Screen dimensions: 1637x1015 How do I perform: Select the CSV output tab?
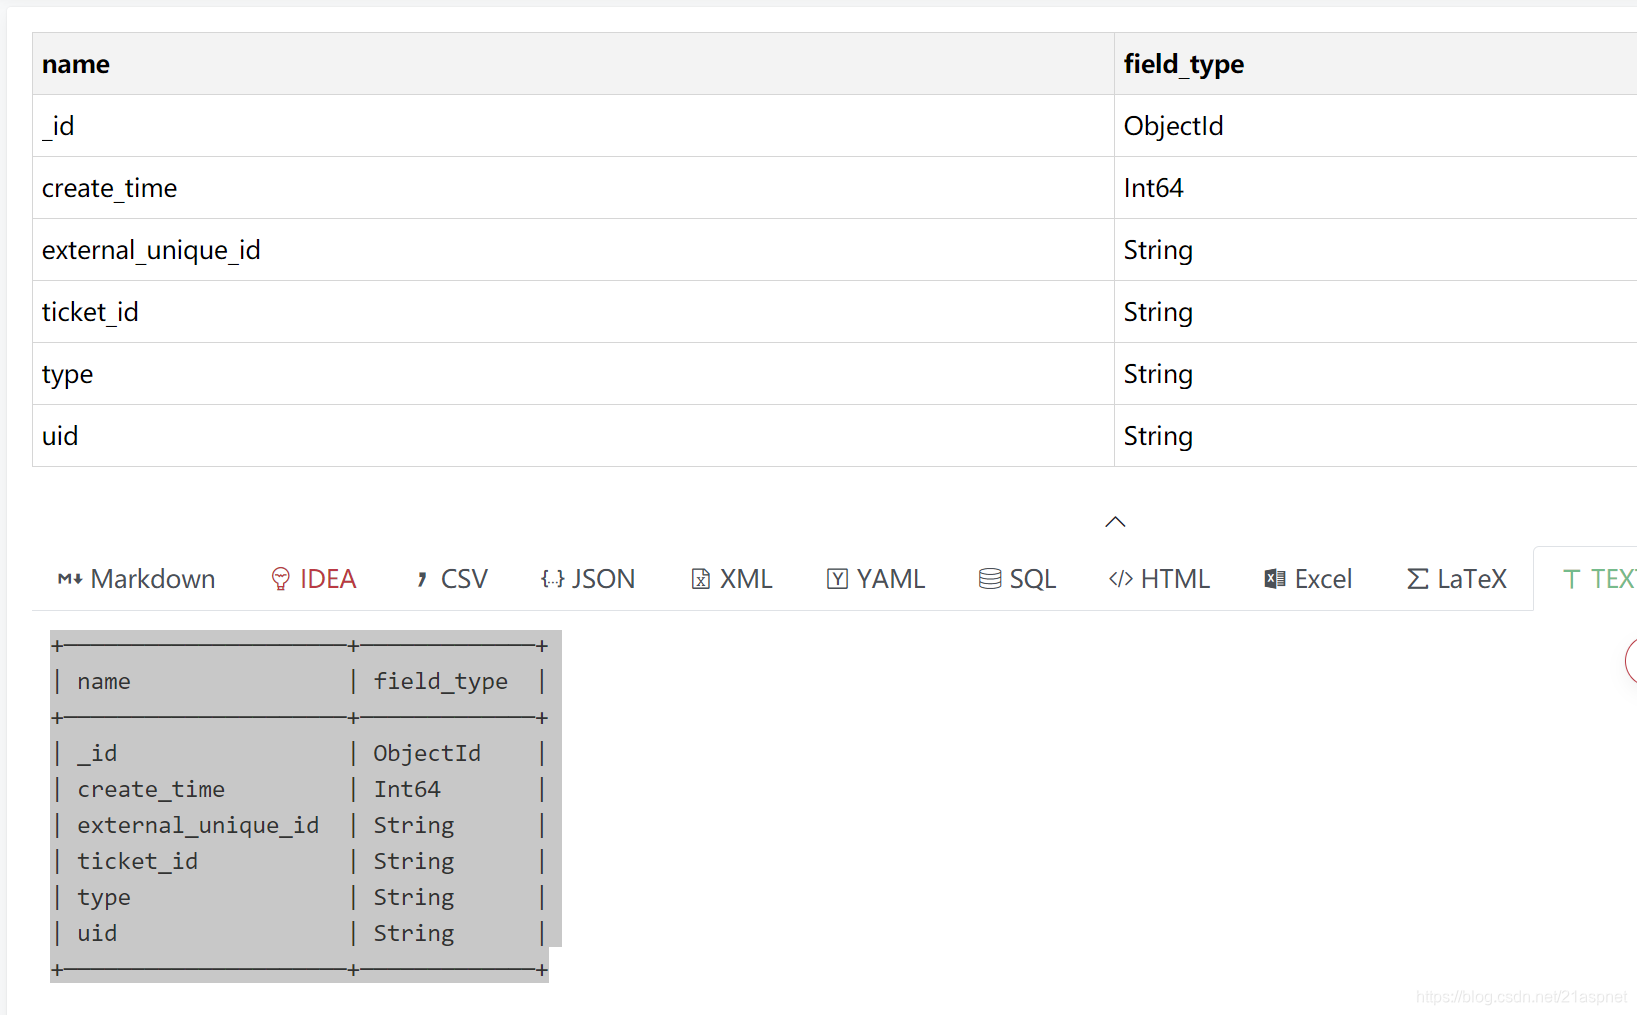pyautogui.click(x=452, y=579)
